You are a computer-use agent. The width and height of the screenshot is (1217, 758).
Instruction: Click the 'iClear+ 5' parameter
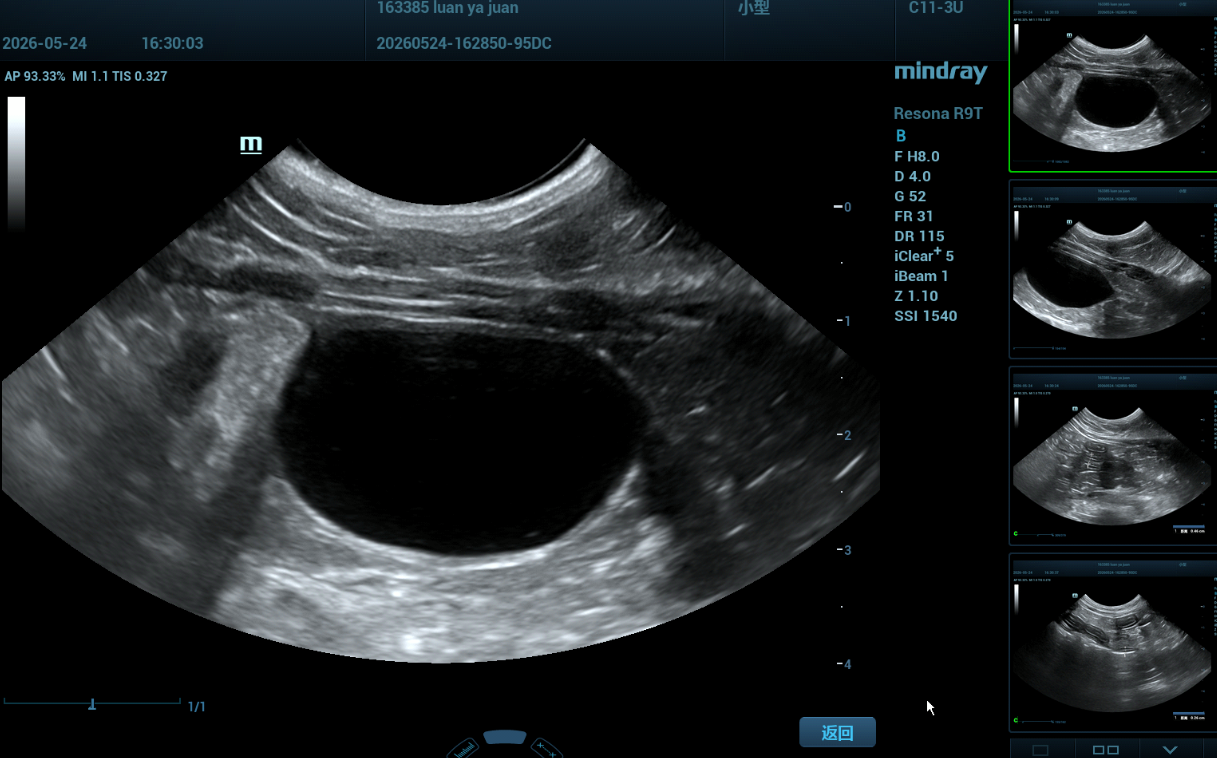[924, 255]
